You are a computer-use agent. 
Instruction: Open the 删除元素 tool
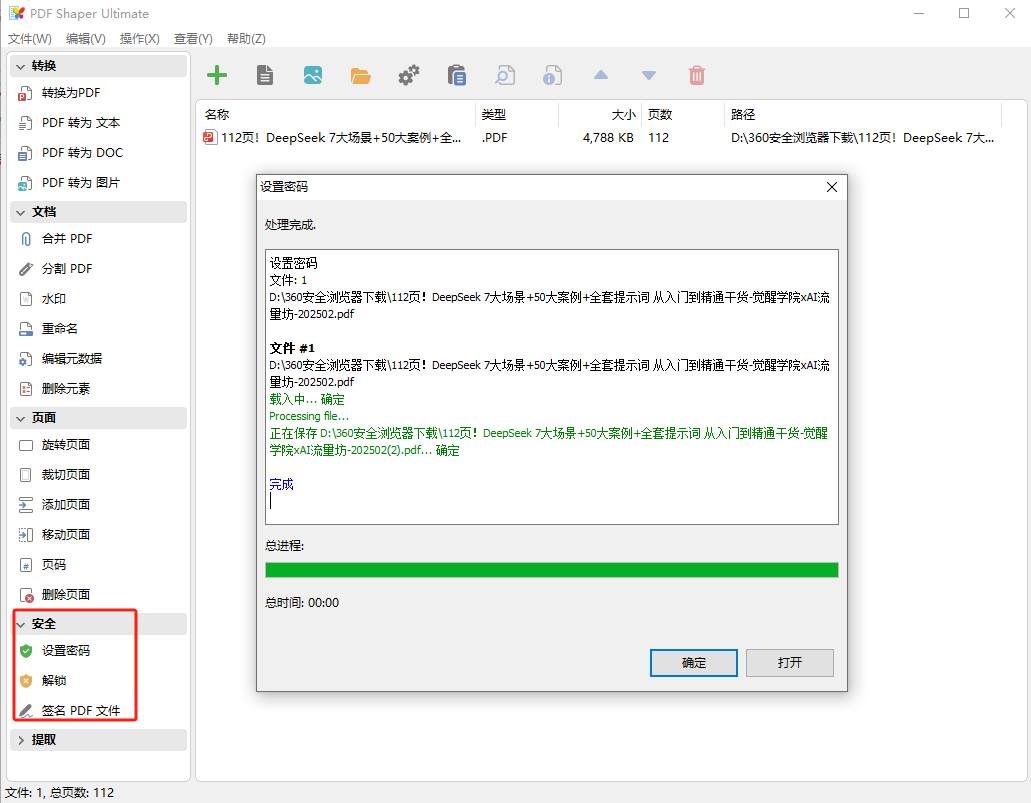tap(66, 389)
